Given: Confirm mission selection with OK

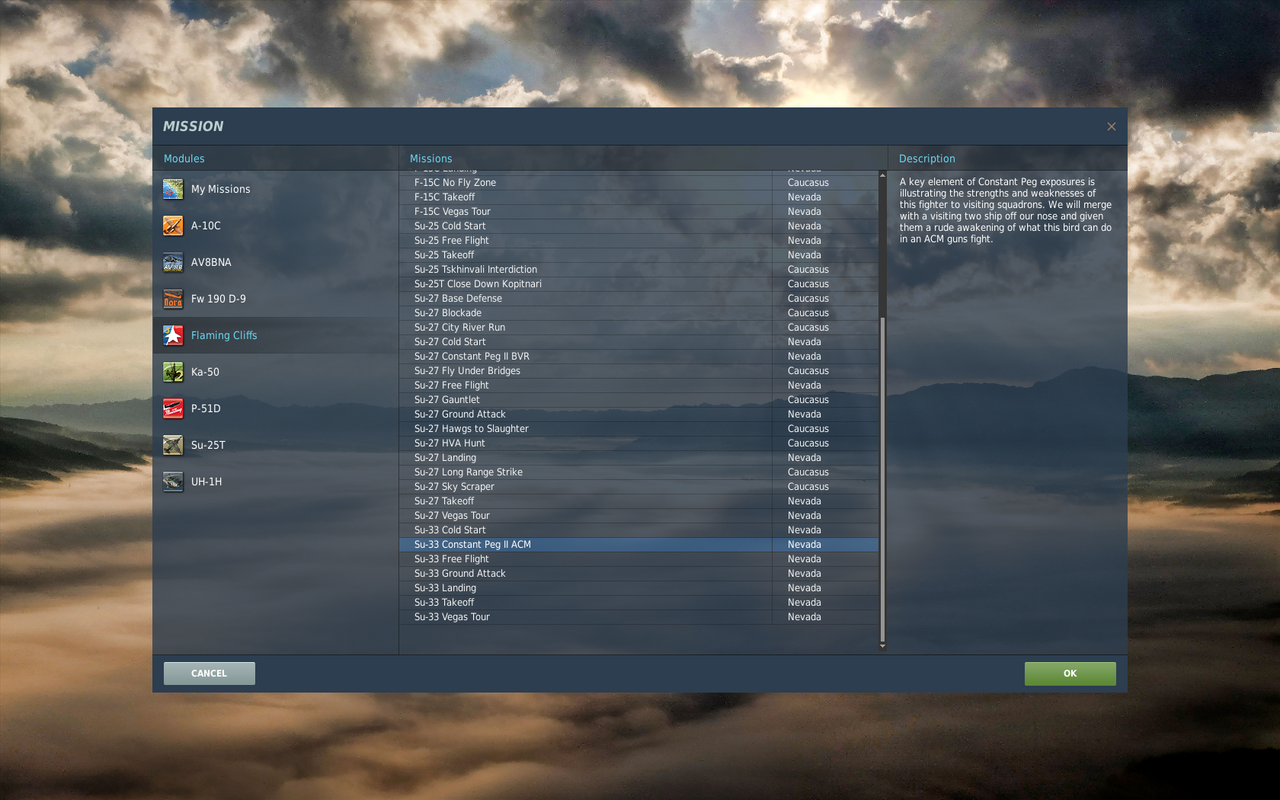Looking at the screenshot, I should [1070, 673].
